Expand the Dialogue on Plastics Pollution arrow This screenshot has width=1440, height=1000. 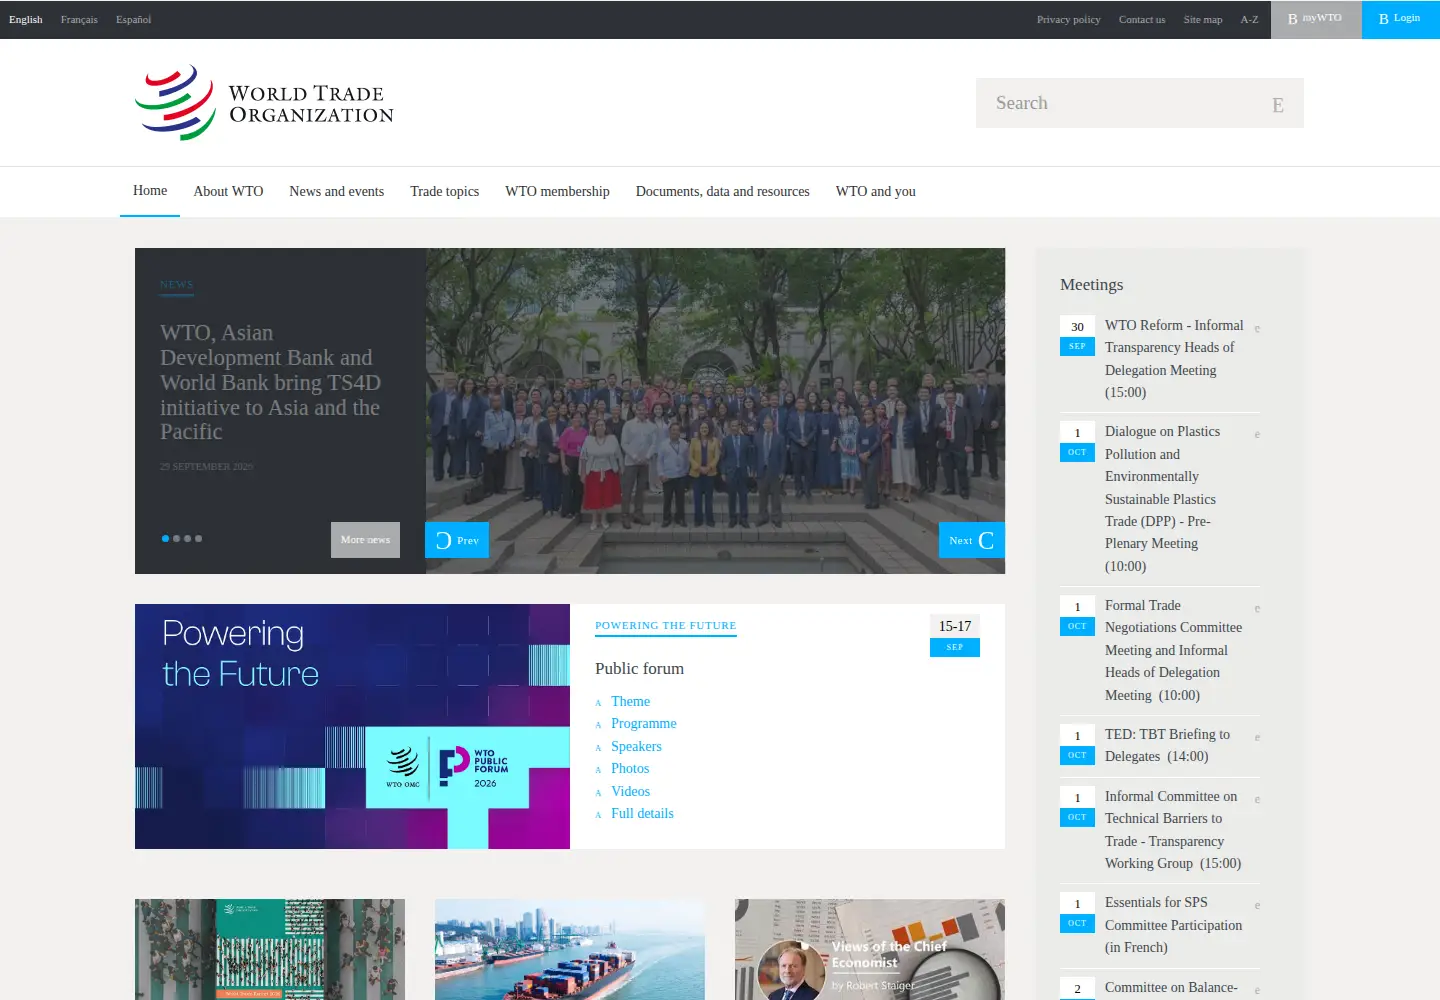click(x=1257, y=435)
